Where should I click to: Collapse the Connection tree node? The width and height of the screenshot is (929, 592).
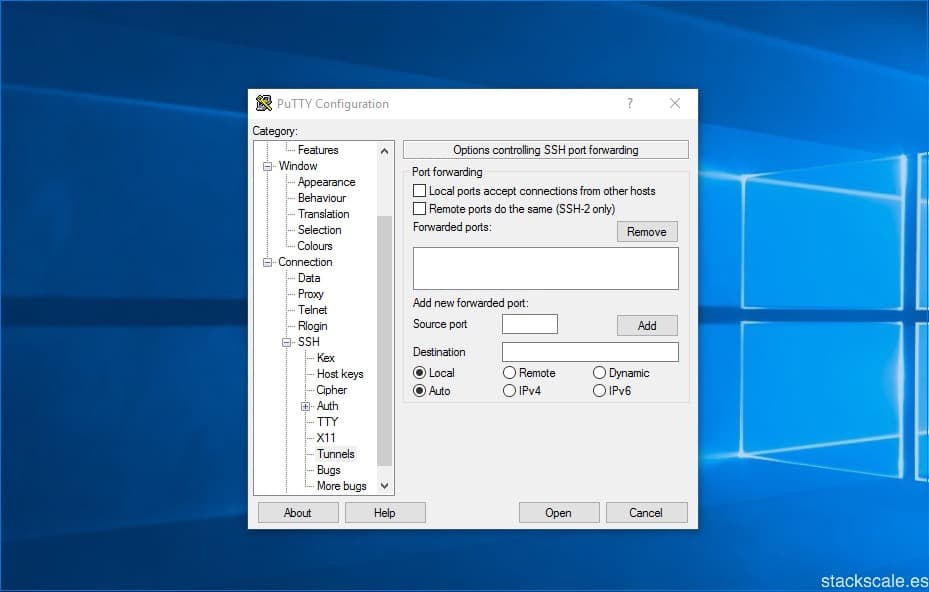coord(267,262)
